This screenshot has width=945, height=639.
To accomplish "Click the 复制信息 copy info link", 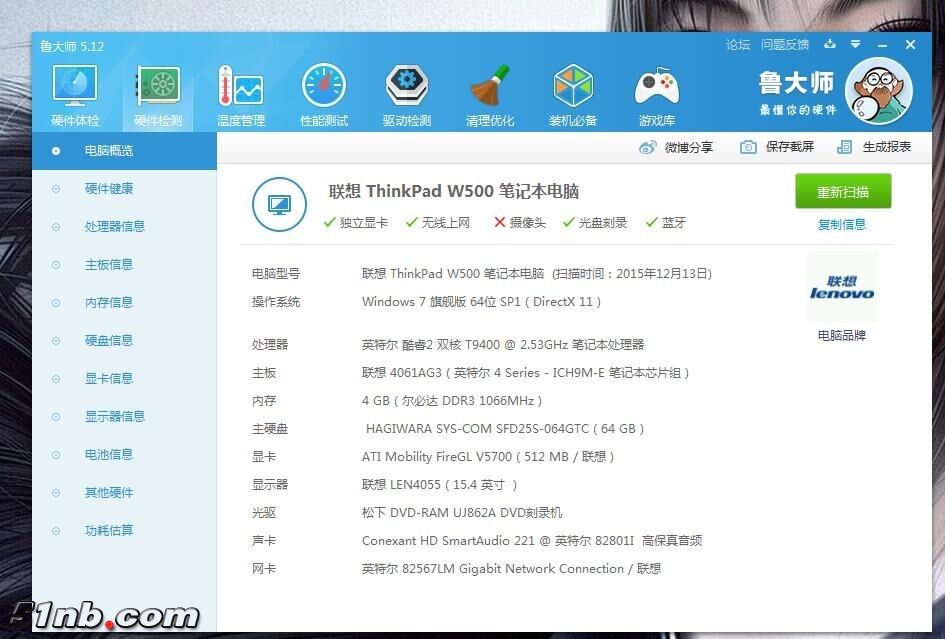I will tap(842, 224).
